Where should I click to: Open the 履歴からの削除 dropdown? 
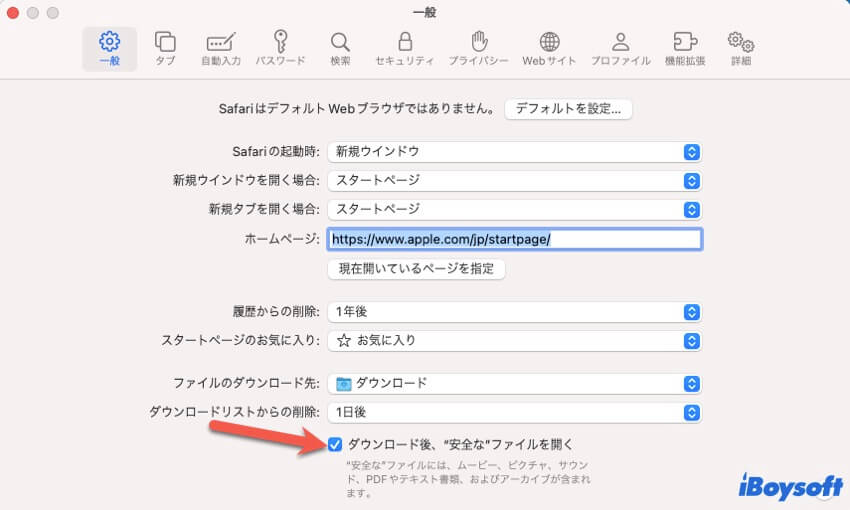click(x=514, y=312)
